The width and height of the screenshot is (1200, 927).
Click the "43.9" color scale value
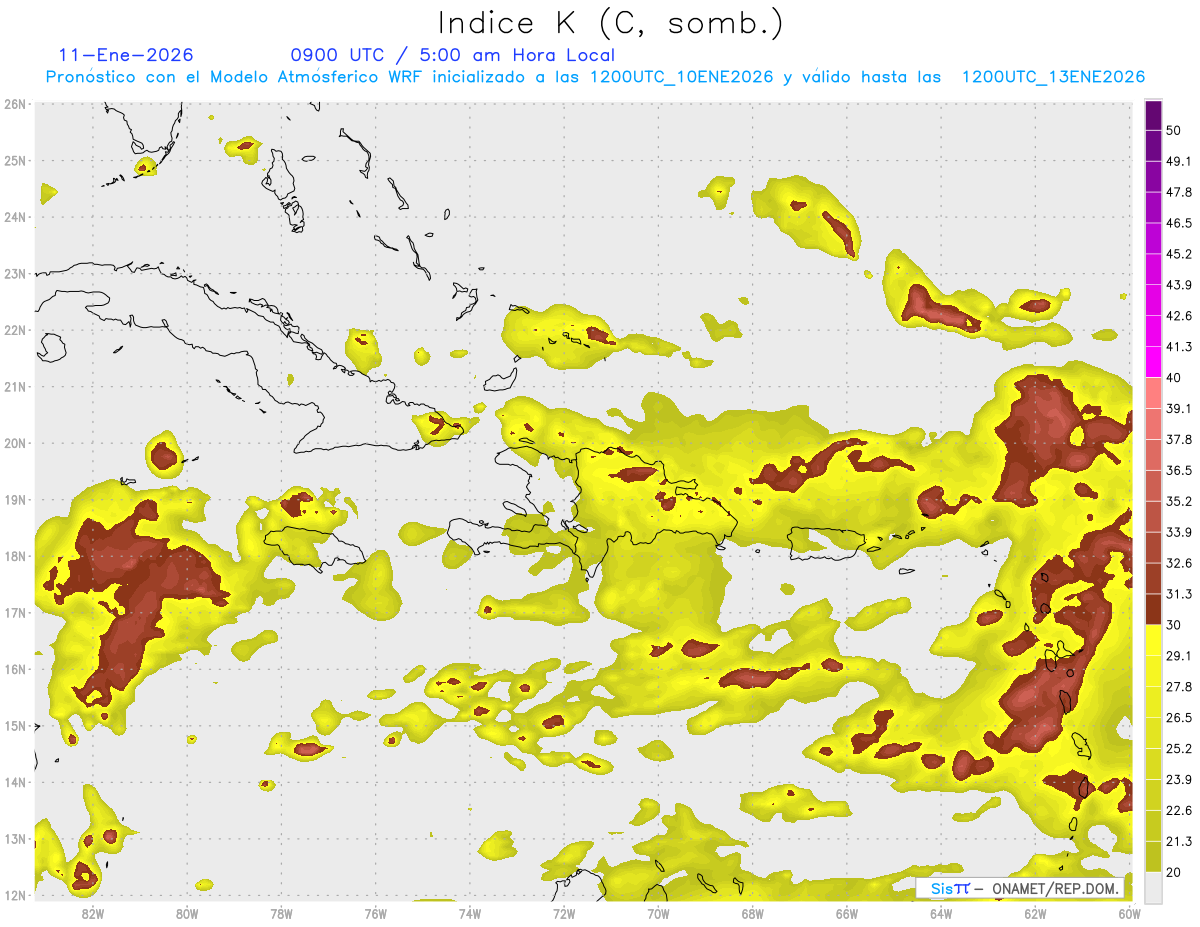coord(1179,285)
